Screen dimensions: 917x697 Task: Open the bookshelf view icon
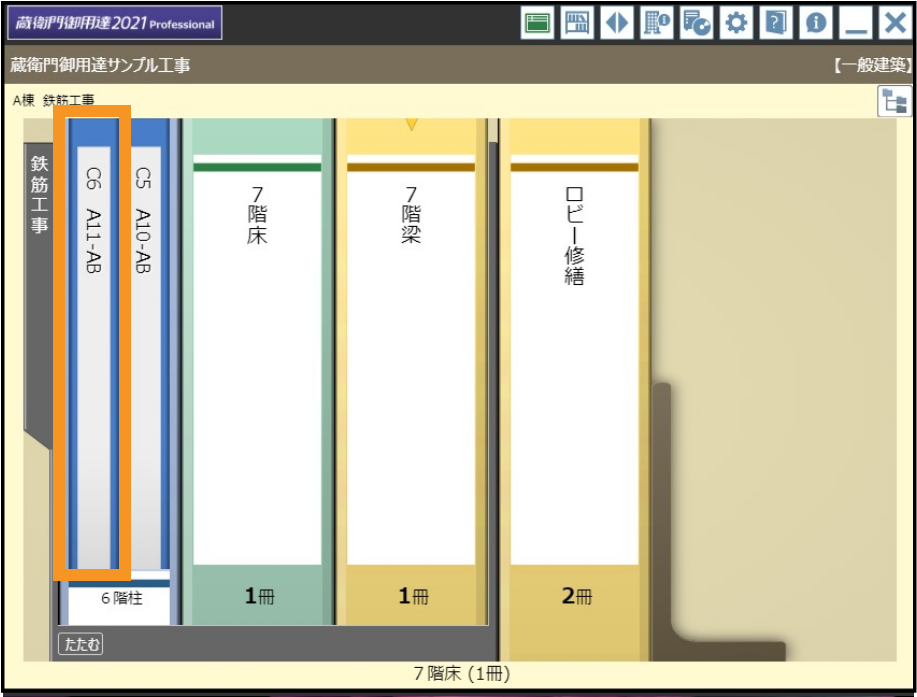pos(577,23)
